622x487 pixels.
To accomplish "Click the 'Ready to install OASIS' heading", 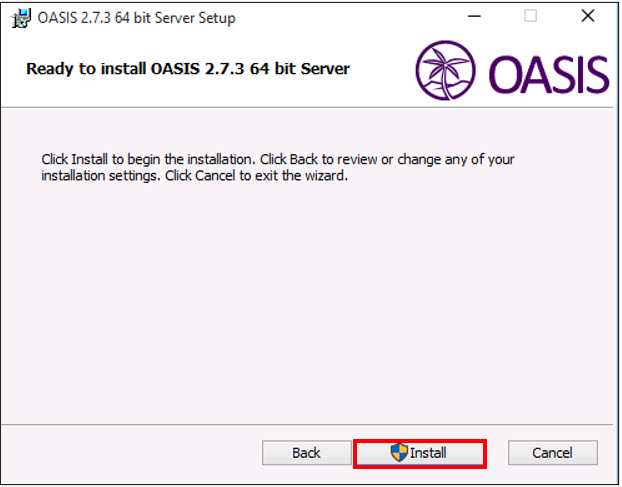I will click(188, 69).
